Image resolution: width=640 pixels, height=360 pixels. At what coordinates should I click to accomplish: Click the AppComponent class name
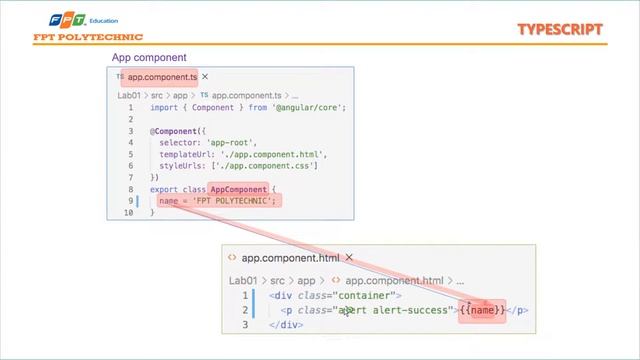coord(238,189)
